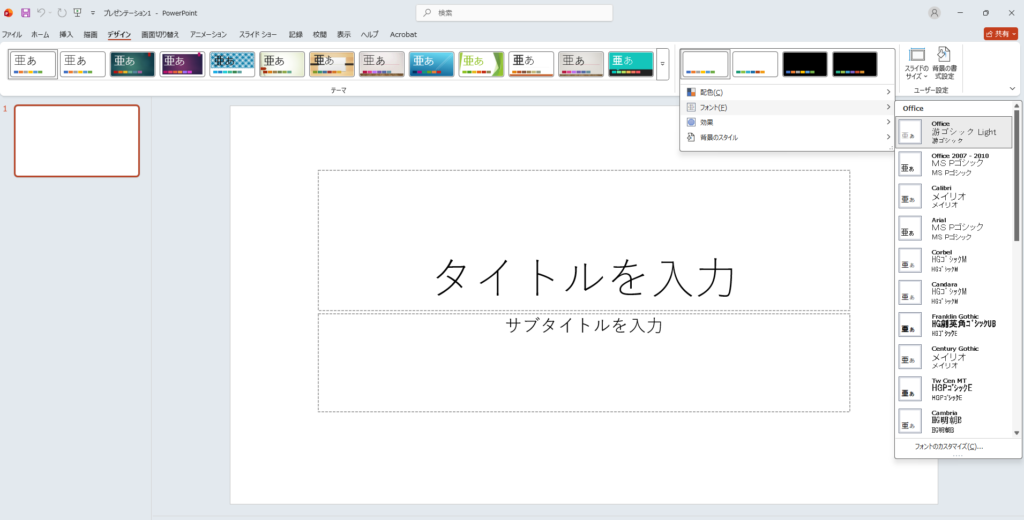The width and height of the screenshot is (1024, 520).
Task: Click the 共有 (Share) button
Action: coord(1000,34)
